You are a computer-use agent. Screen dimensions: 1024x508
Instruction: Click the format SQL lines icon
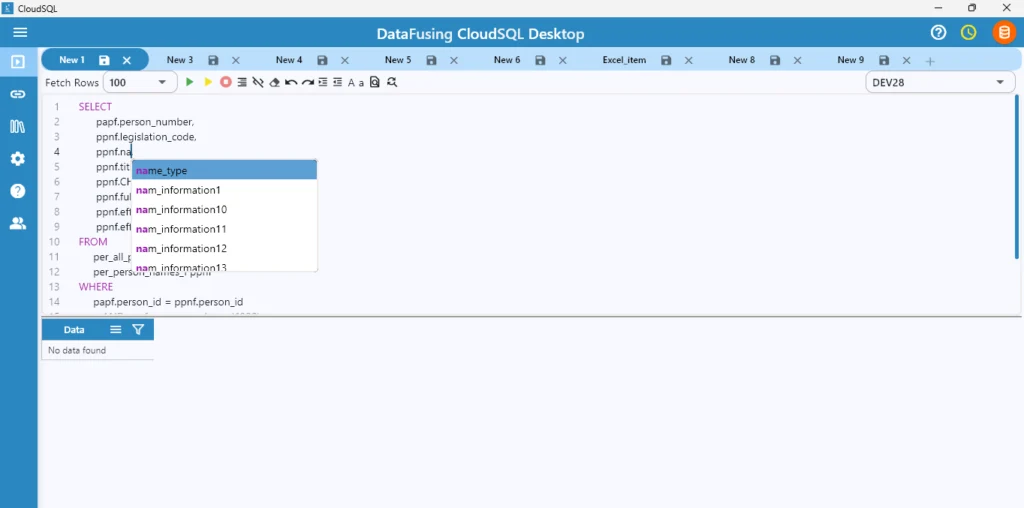click(x=242, y=82)
